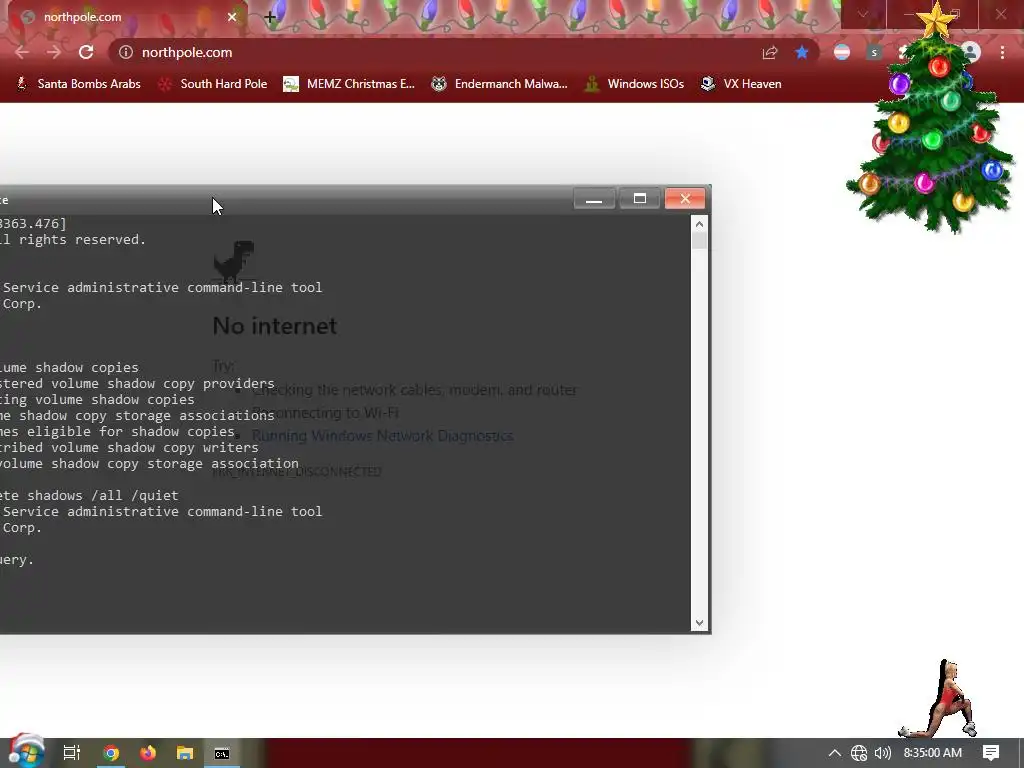Select the Command Prompt taskbar icon
Screen dimensions: 1024x768
(x=222, y=753)
